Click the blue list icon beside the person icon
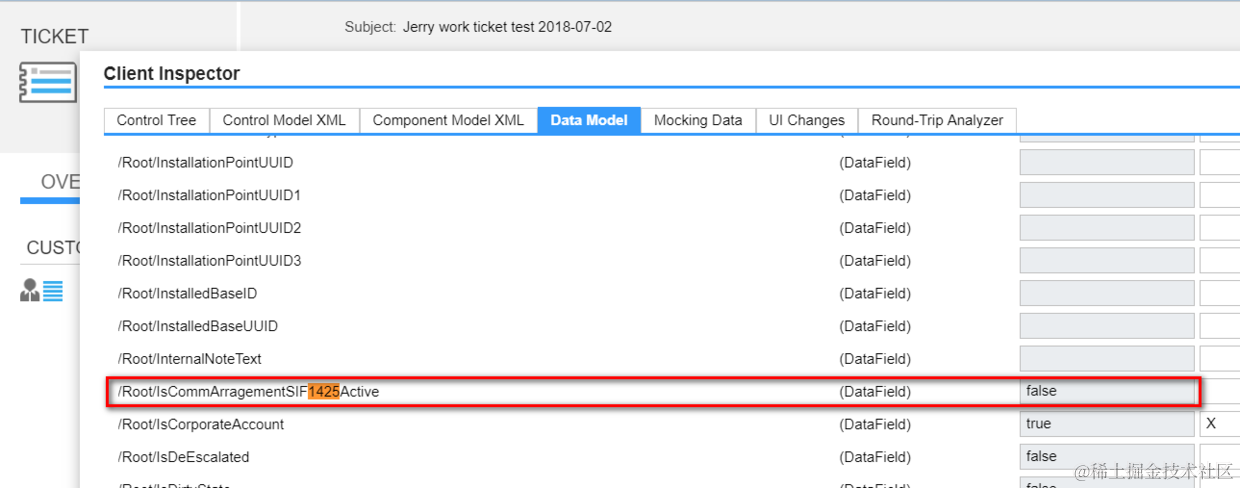Image resolution: width=1240 pixels, height=488 pixels. (53, 291)
